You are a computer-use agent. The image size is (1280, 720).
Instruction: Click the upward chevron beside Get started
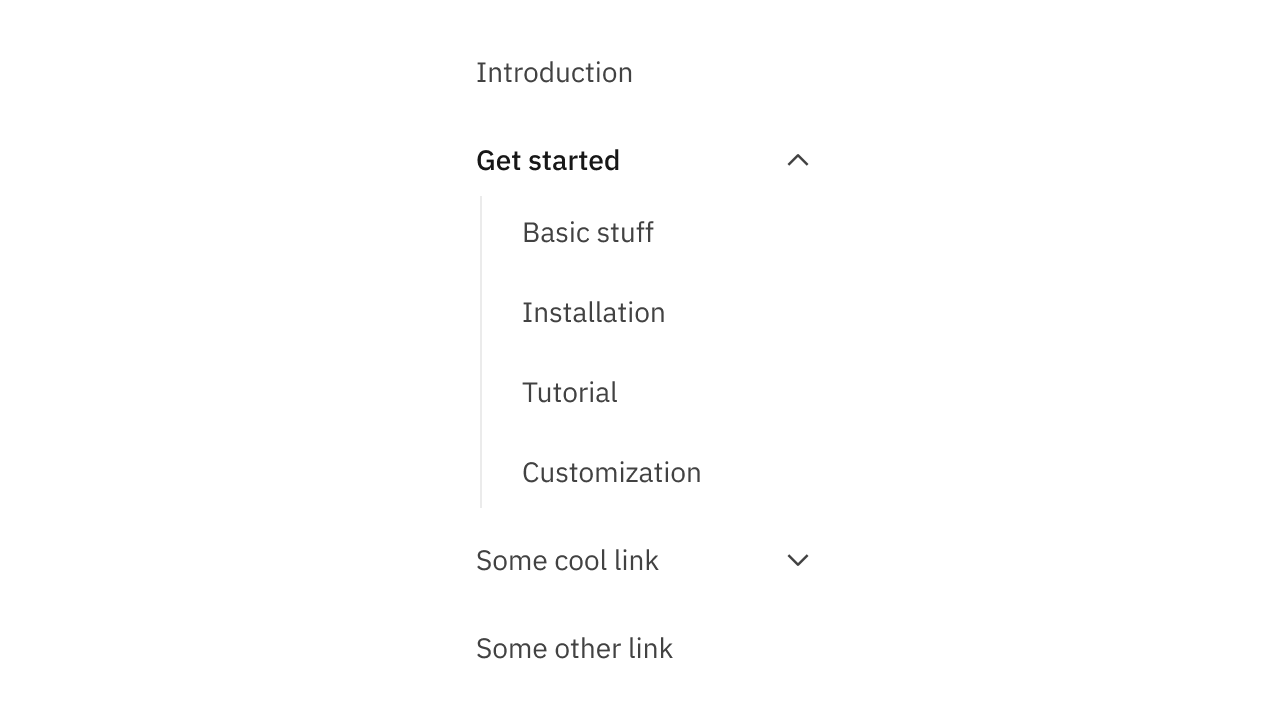click(x=797, y=160)
